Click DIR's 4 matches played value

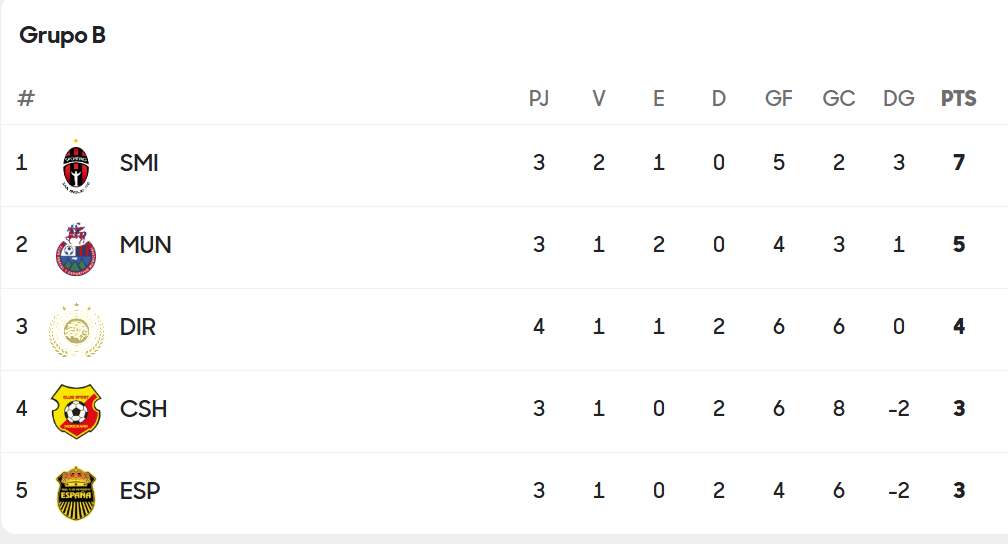[x=539, y=327]
